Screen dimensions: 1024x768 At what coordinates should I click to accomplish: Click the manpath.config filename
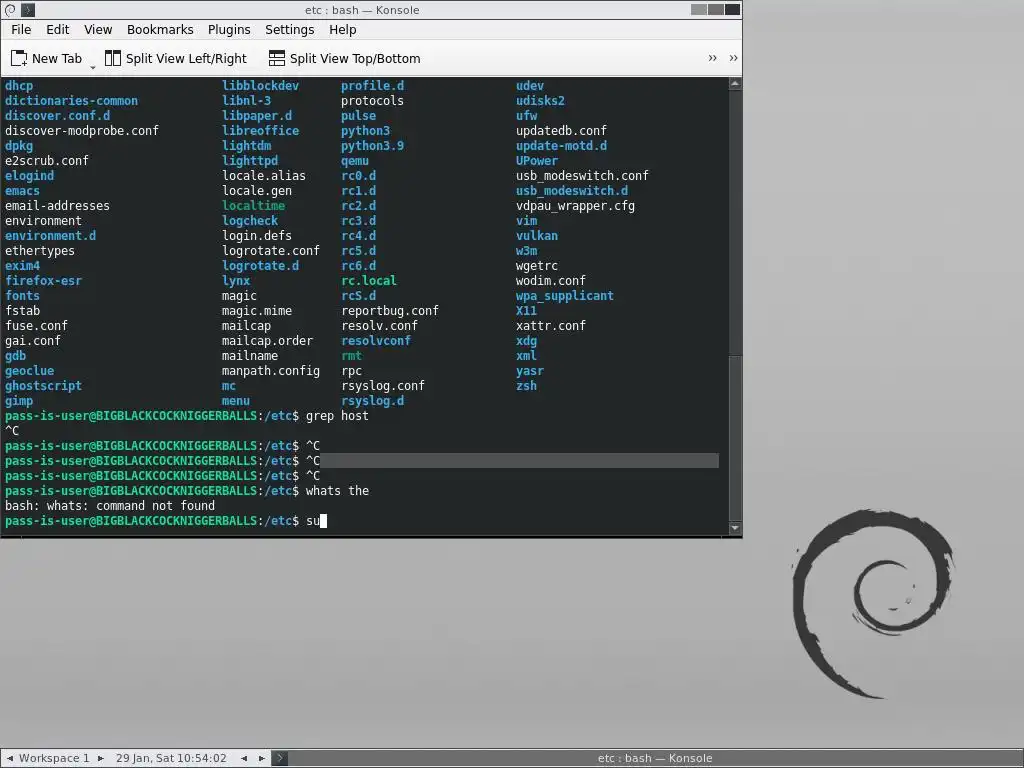(270, 371)
